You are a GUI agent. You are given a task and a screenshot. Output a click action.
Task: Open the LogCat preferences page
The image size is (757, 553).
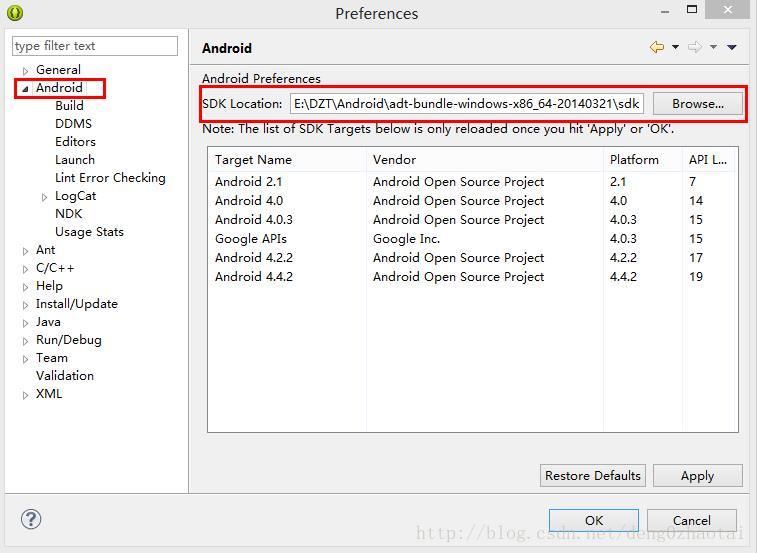point(76,196)
